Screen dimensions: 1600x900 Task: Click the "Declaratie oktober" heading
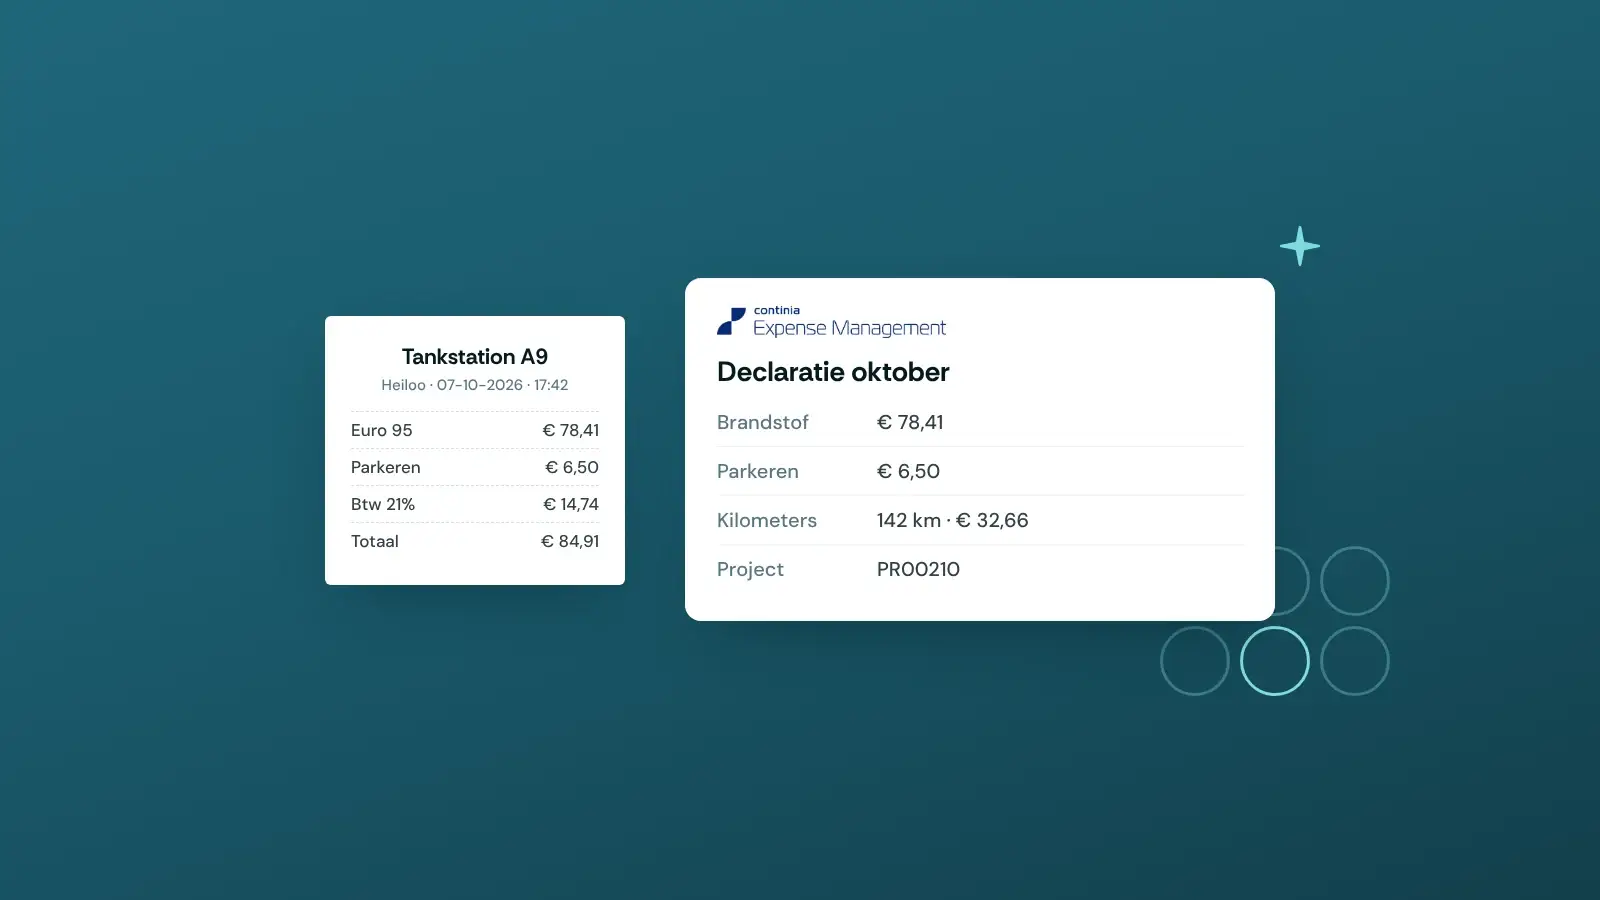click(833, 372)
